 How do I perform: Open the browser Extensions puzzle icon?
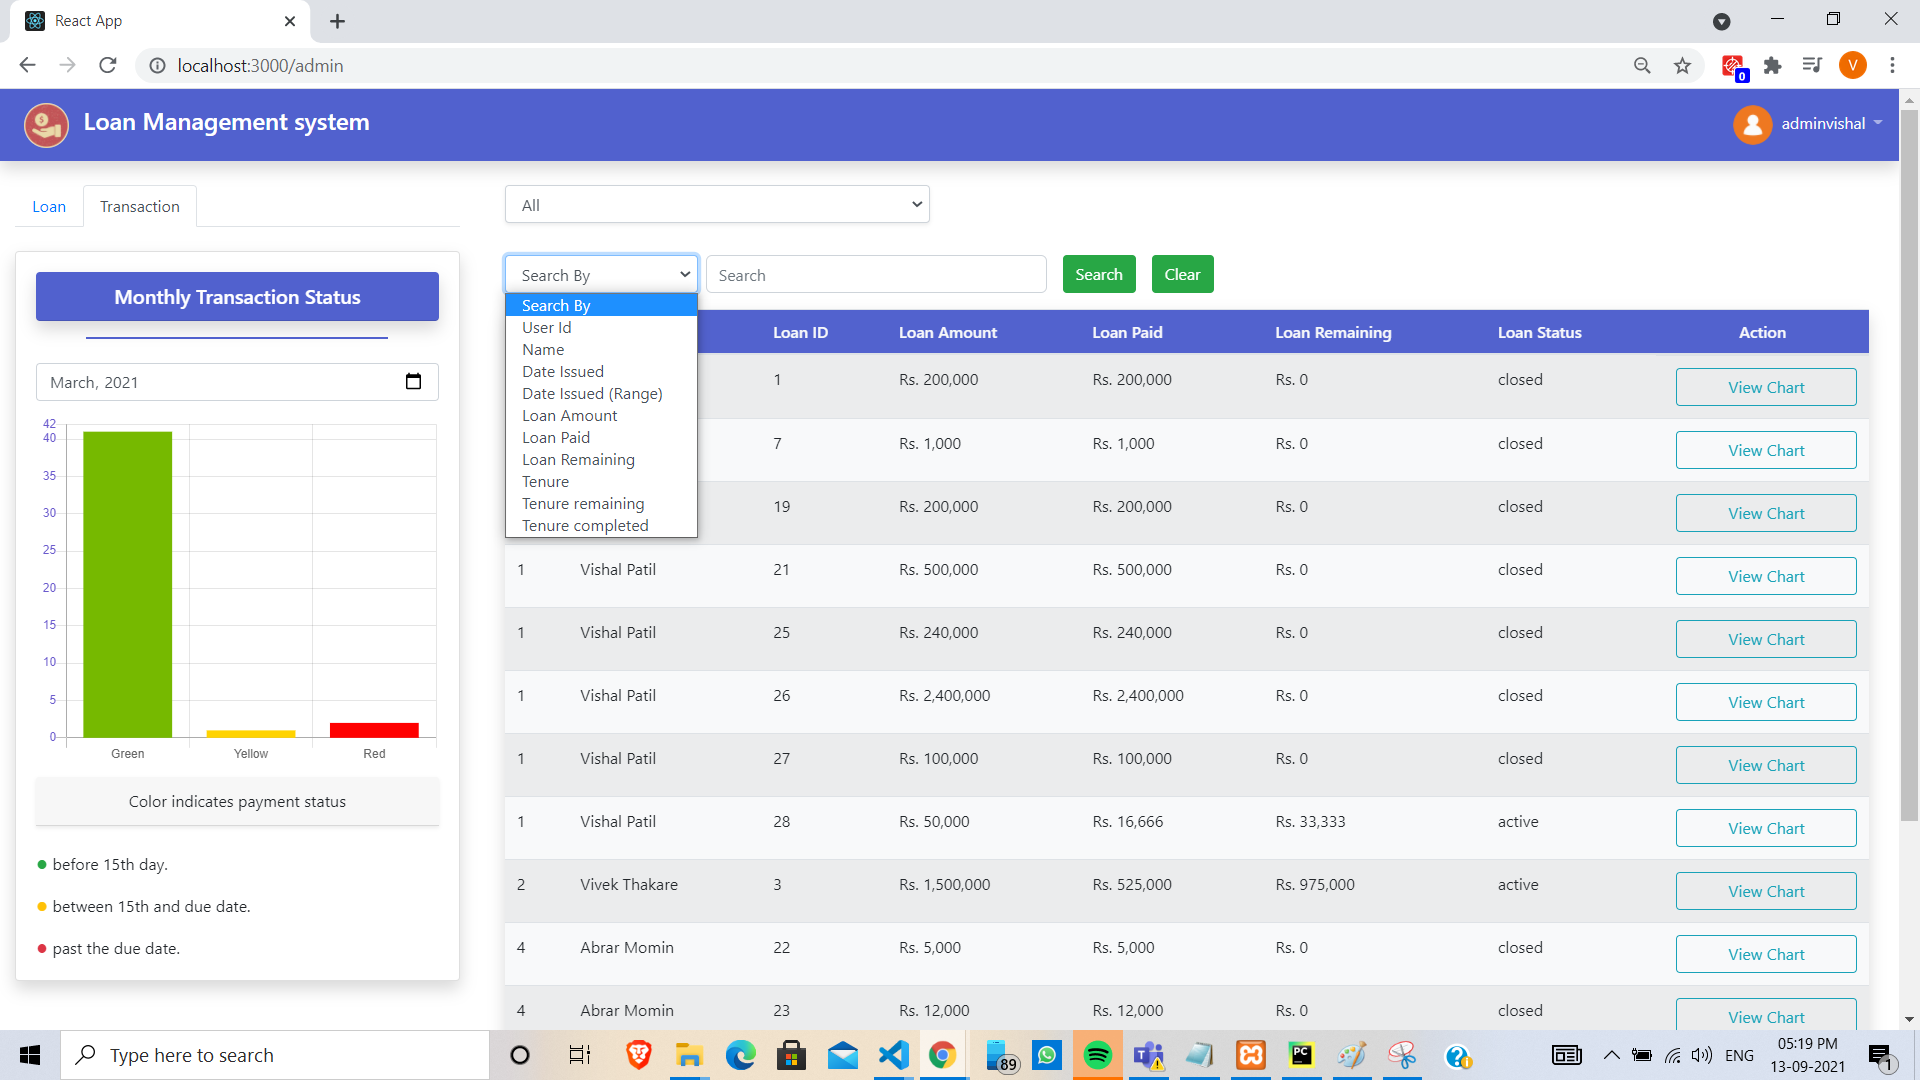click(x=1772, y=66)
